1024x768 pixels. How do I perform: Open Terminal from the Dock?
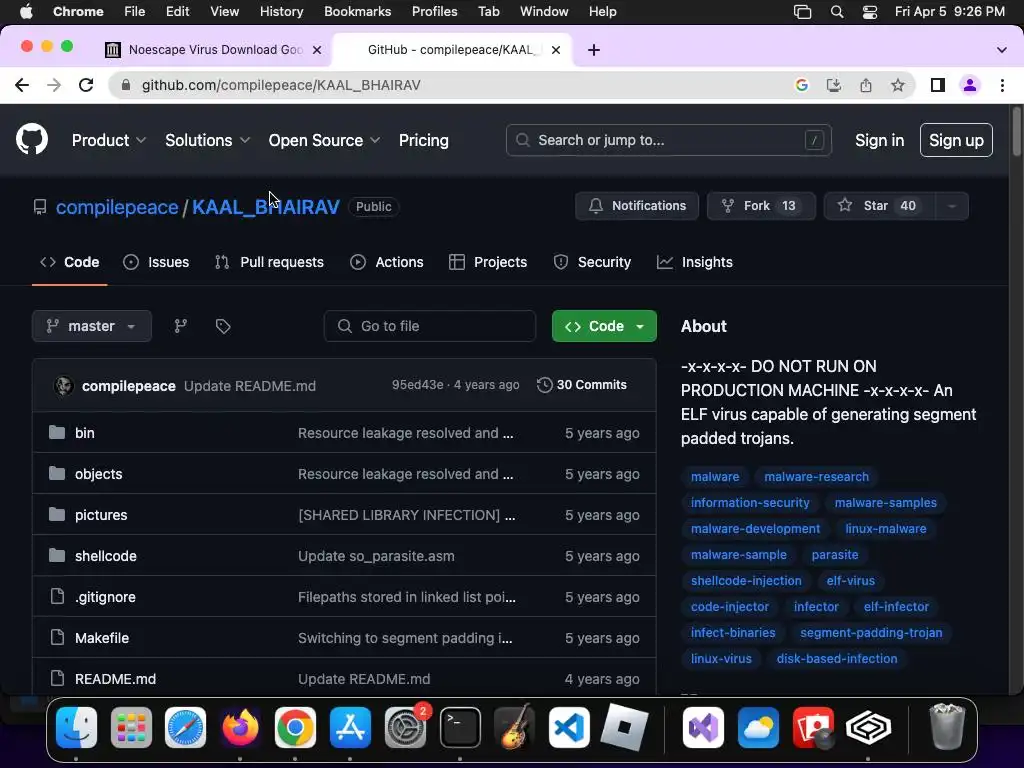coord(460,727)
